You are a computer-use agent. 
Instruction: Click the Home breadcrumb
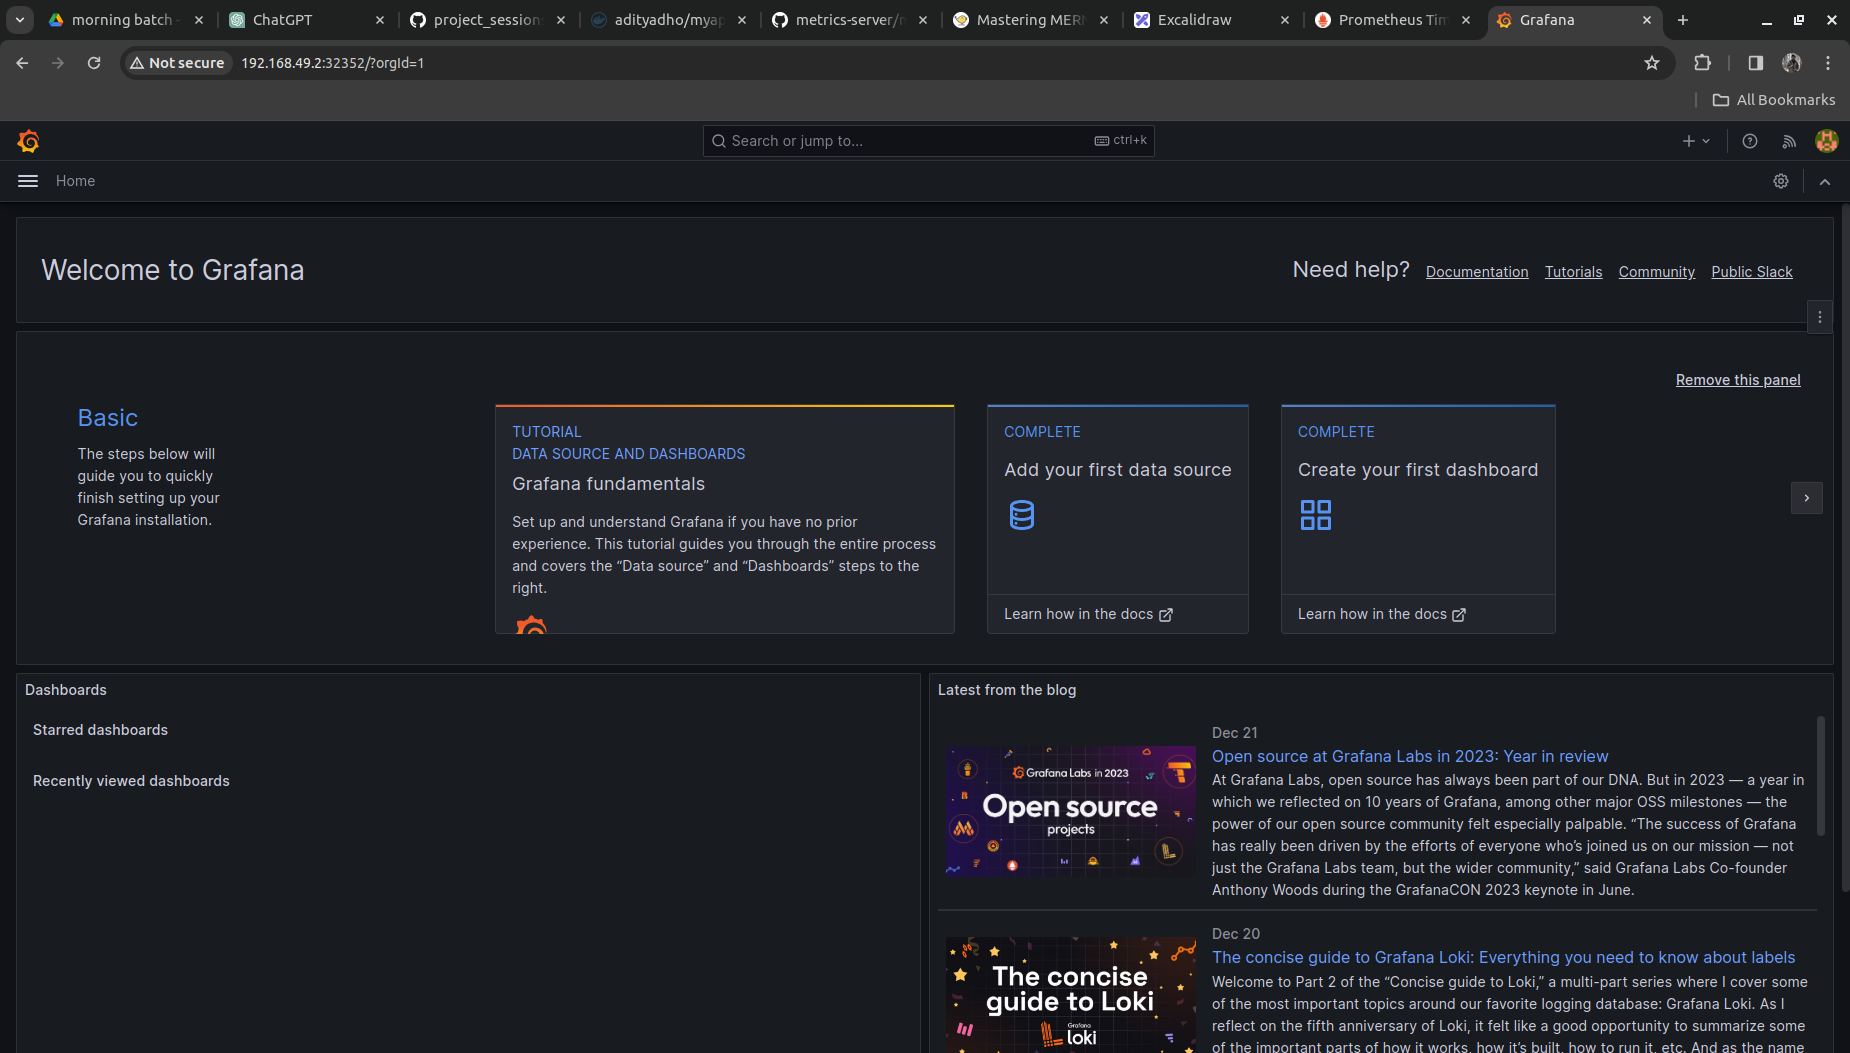(x=75, y=181)
